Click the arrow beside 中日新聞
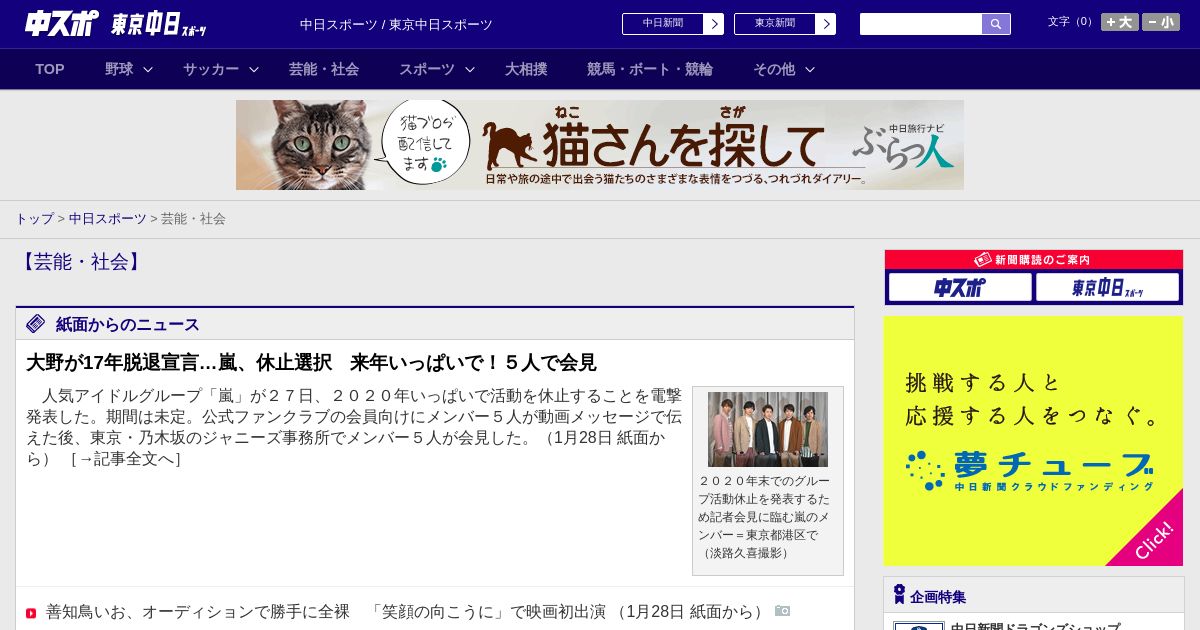Viewport: 1200px width, 630px height. click(x=714, y=24)
